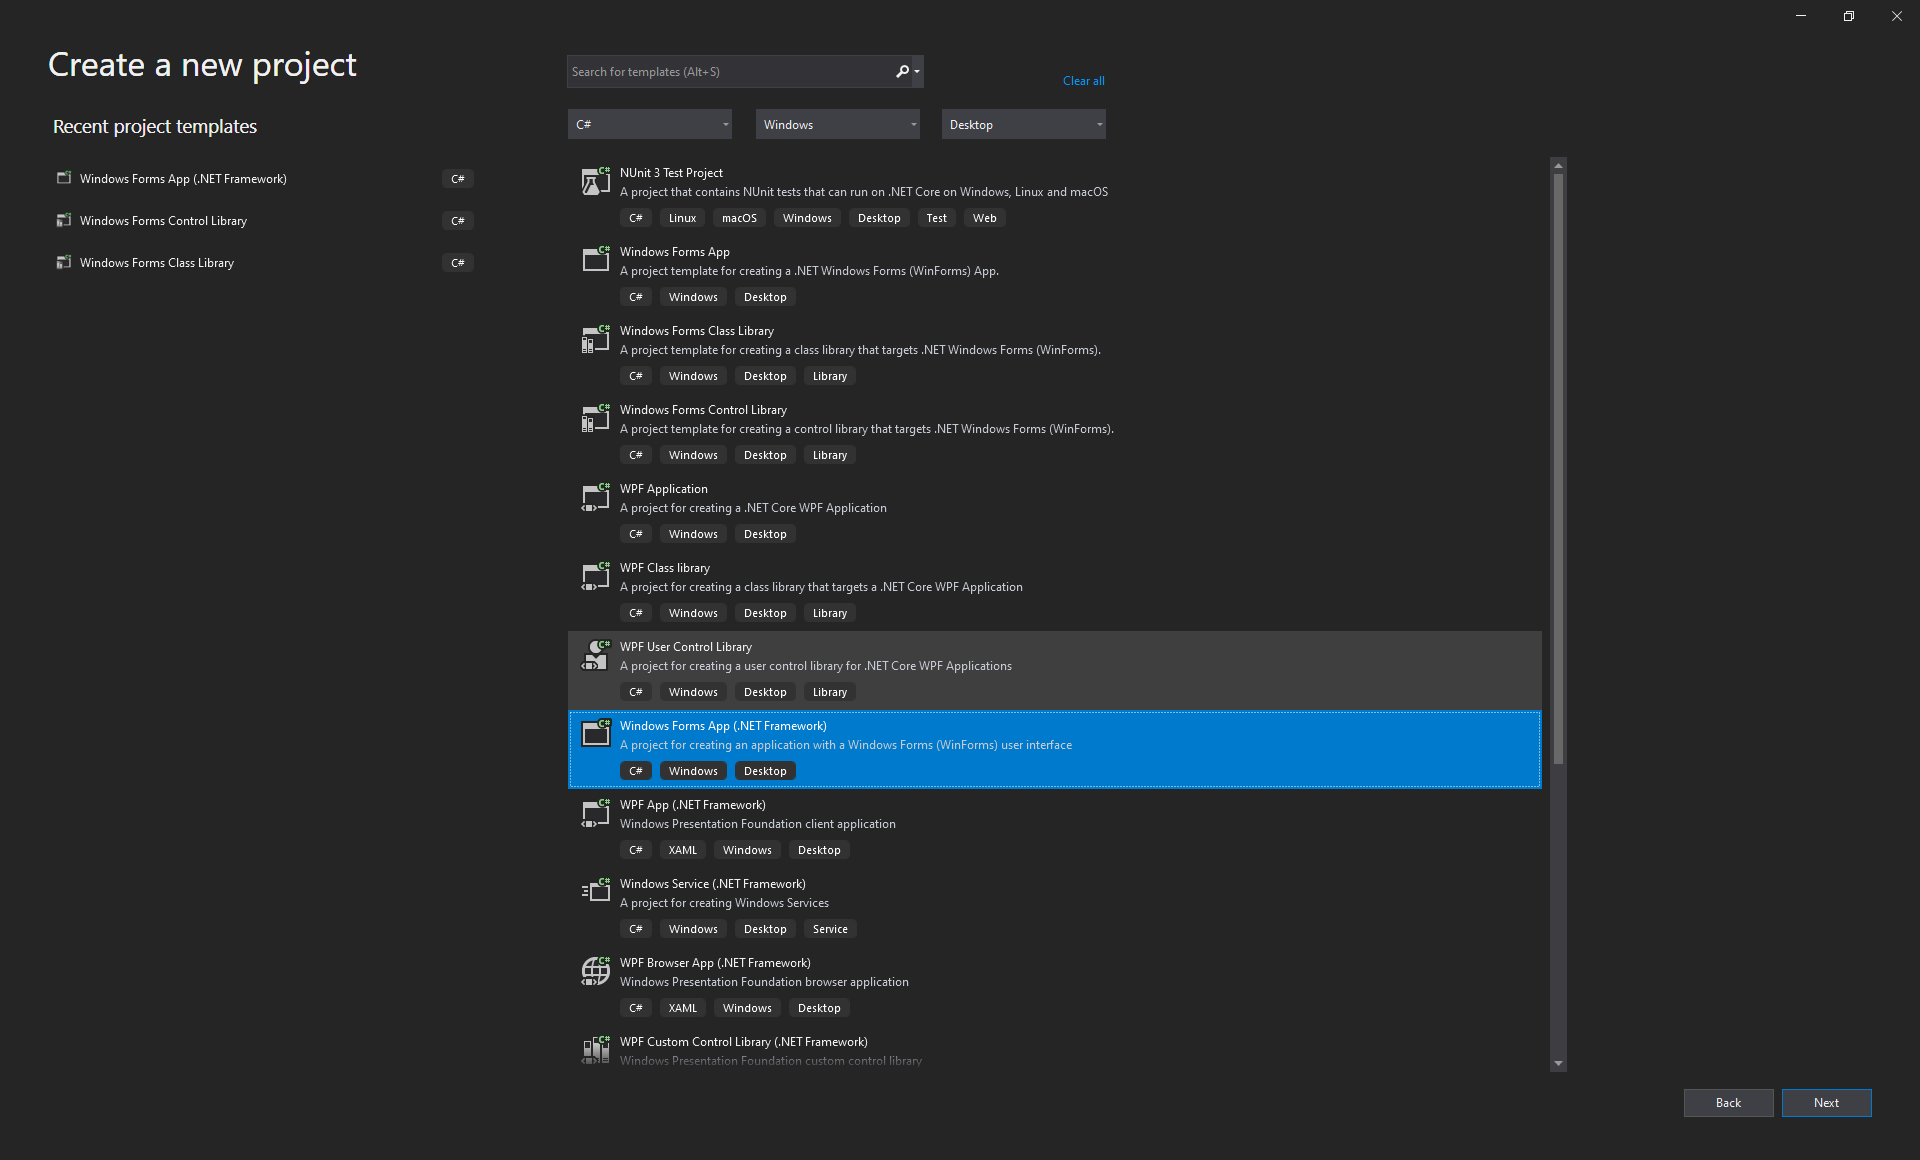The width and height of the screenshot is (1920, 1160).
Task: Click the NUnit 3 Test Project template icon
Action: (596, 182)
